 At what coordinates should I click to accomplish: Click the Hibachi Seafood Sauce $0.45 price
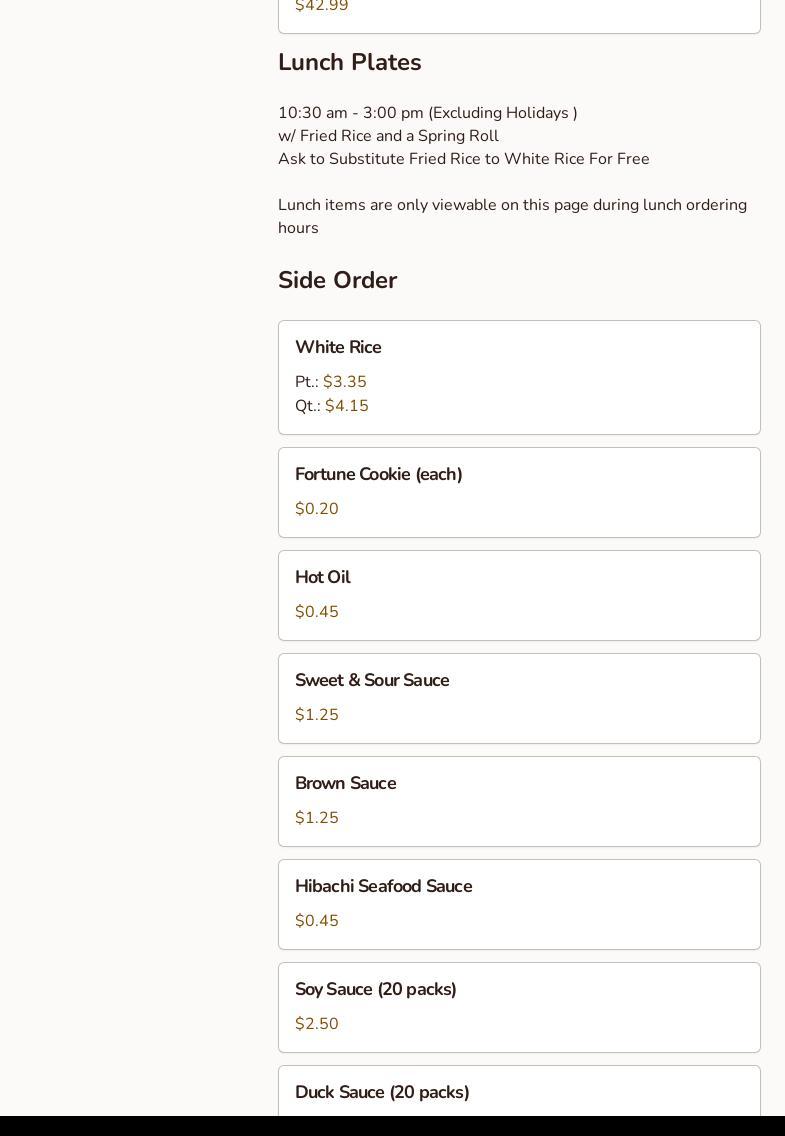[316, 920]
